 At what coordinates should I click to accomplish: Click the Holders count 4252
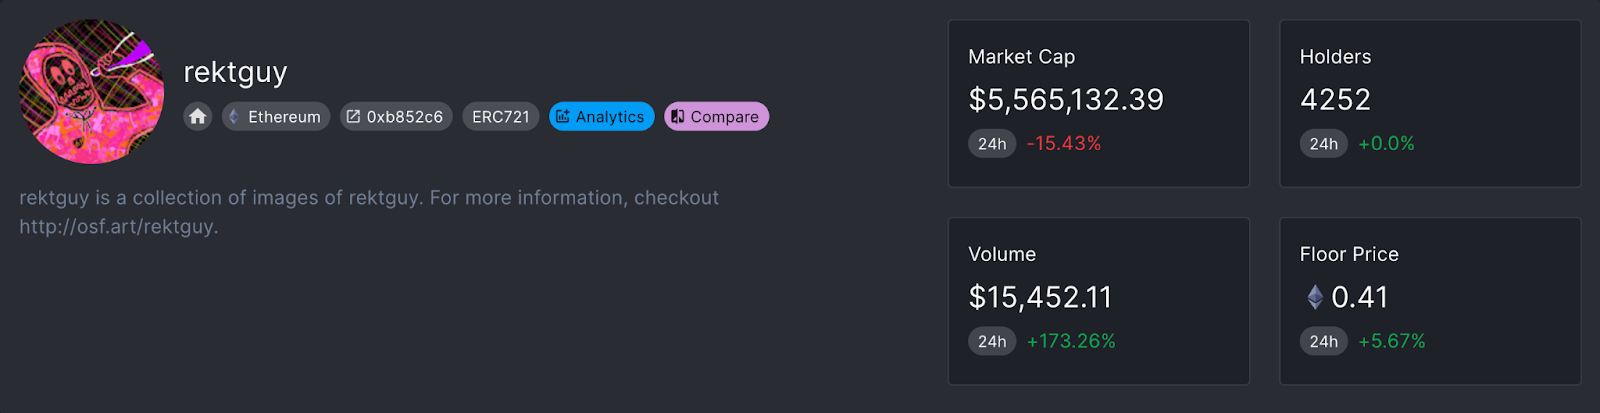[x=1335, y=100]
